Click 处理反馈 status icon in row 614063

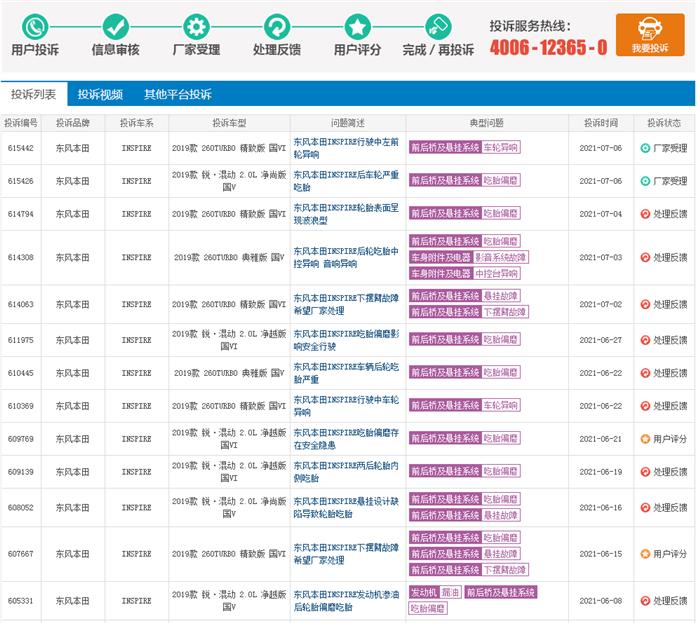pos(645,304)
